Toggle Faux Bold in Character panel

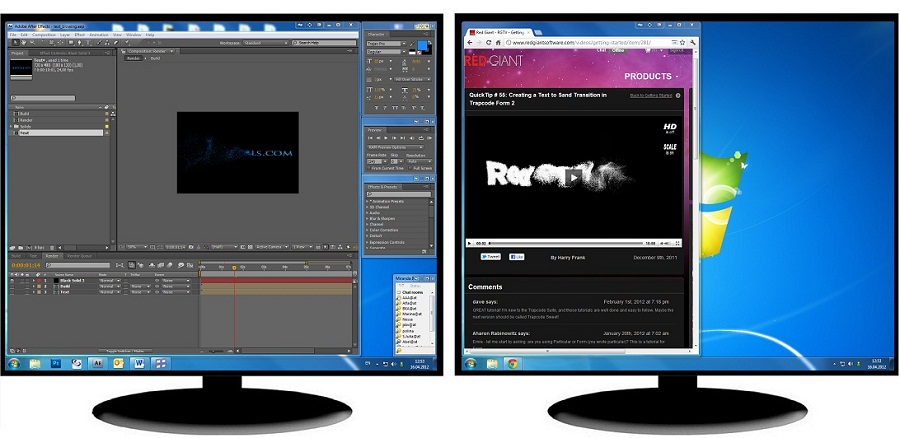[x=377, y=108]
